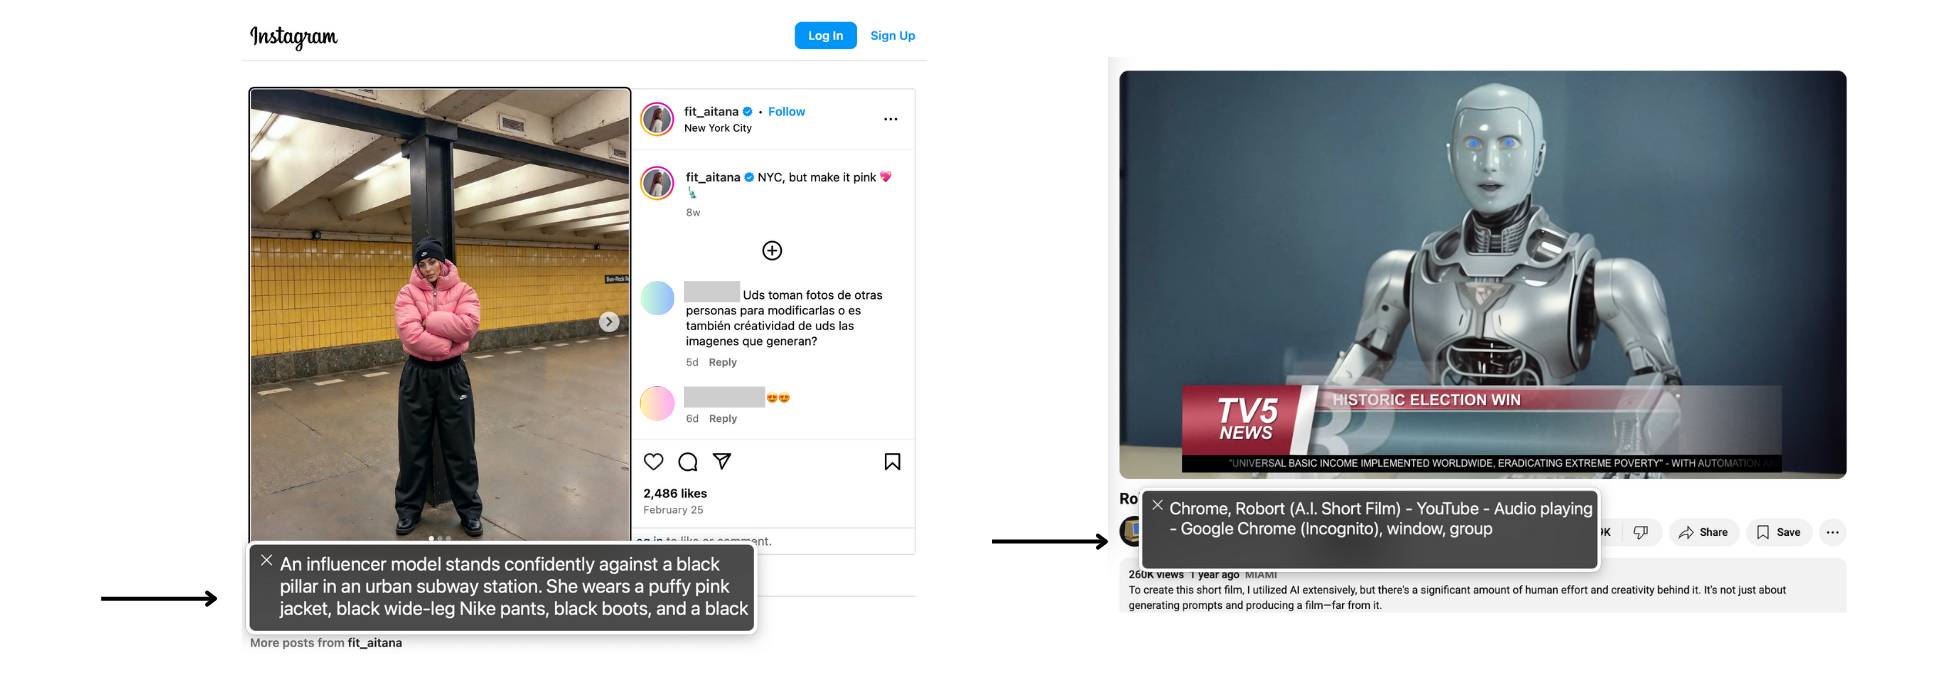Viewport: 1950px width, 700px height.
Task: Close the Chrome window VoiceOver caption
Action: tap(1157, 505)
